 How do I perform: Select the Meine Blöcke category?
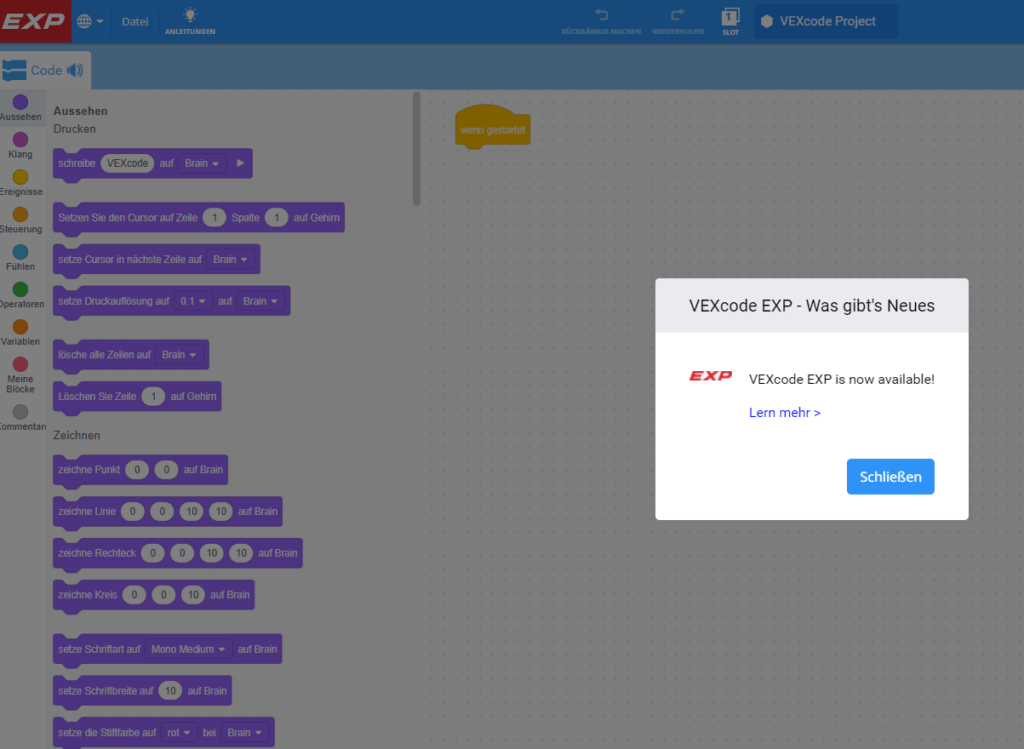tap(20, 375)
